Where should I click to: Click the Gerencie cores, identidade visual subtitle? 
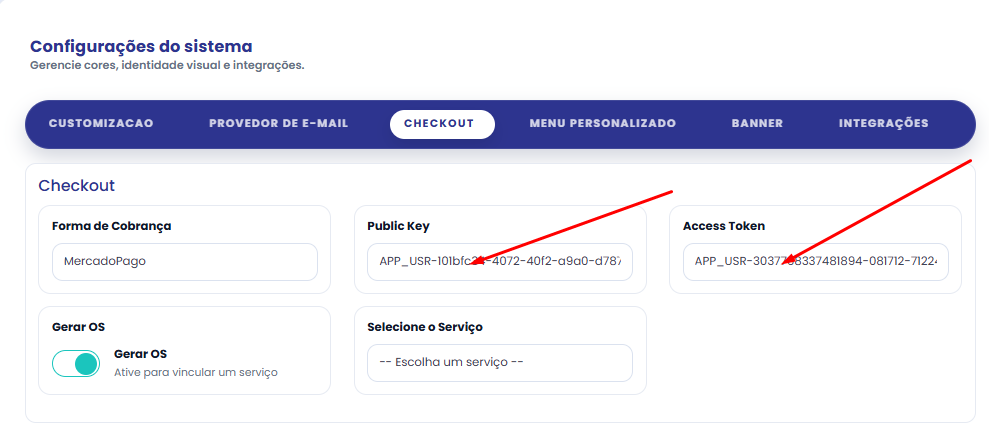coord(167,66)
